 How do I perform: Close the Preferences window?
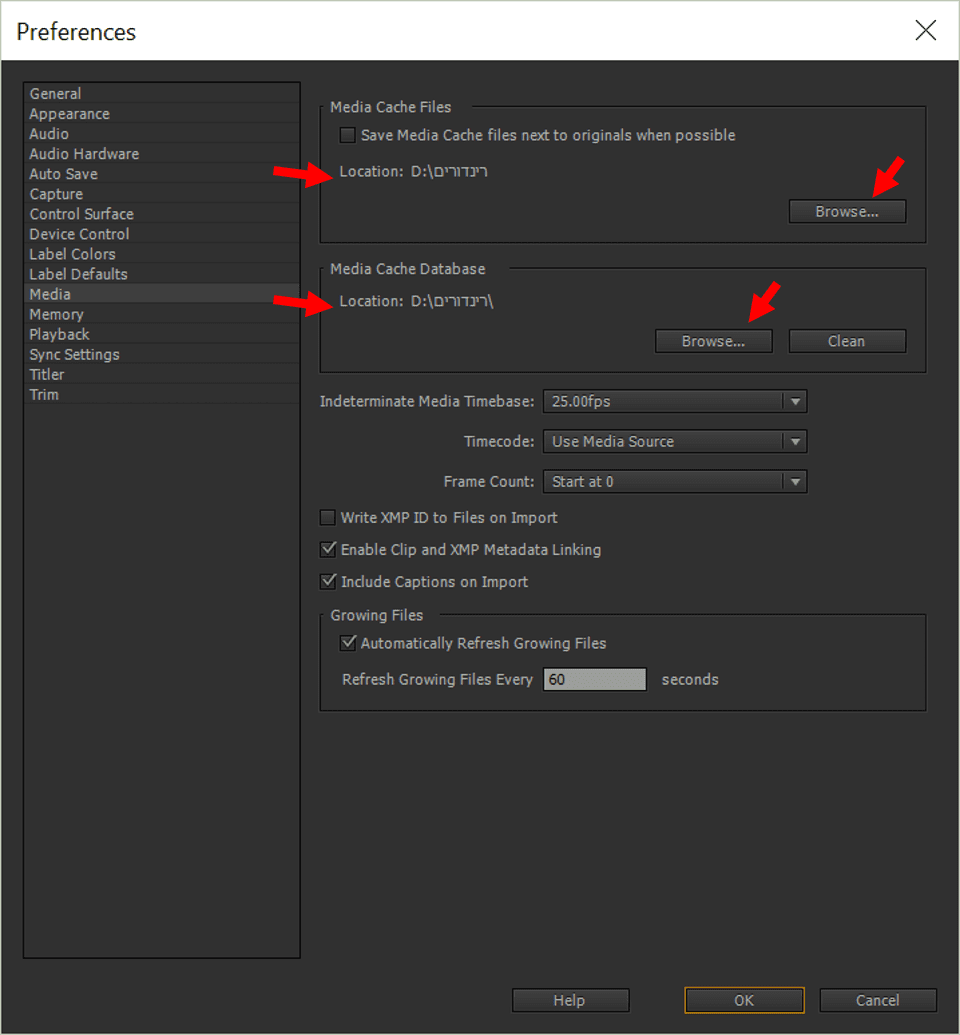tap(926, 30)
